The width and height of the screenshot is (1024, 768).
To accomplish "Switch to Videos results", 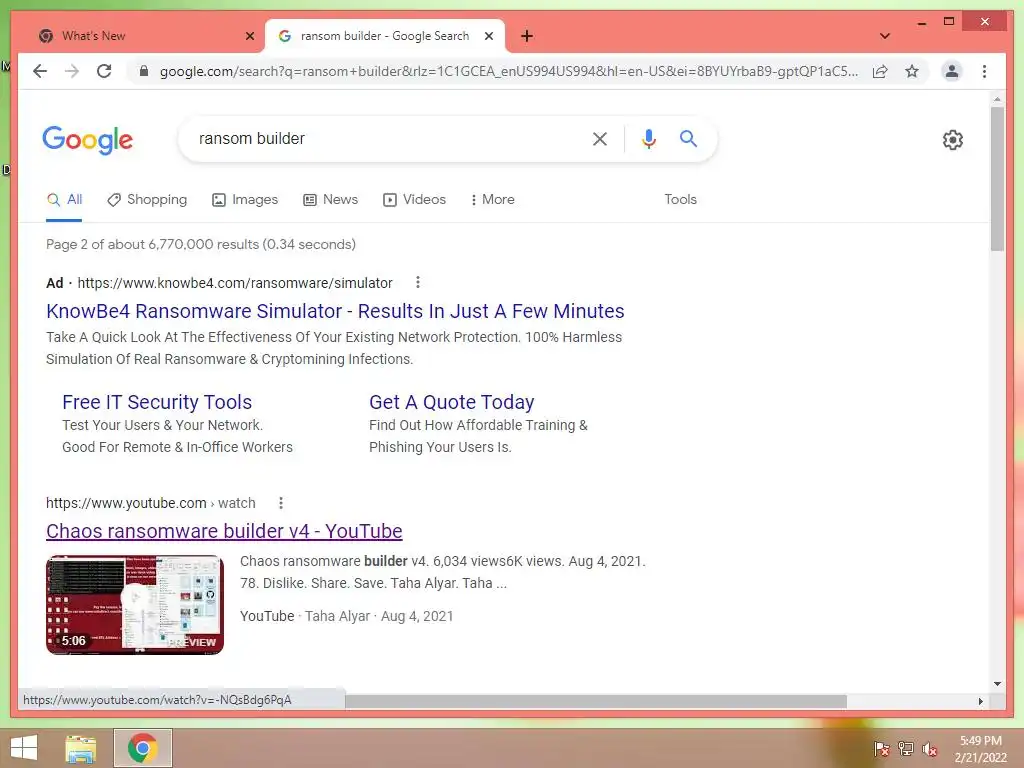I will (415, 199).
